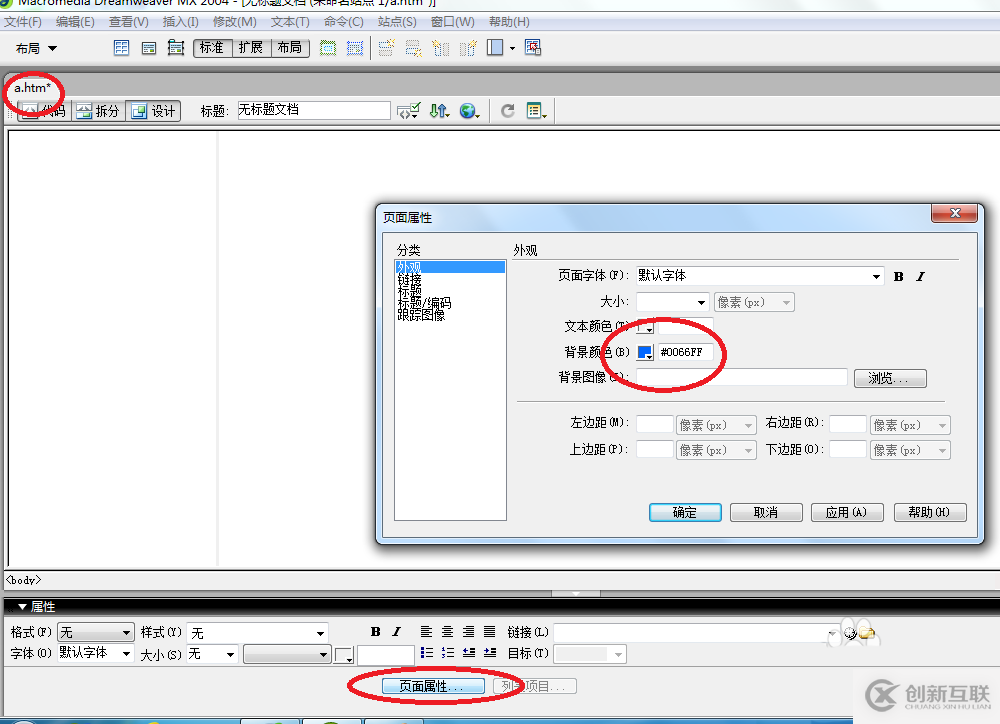
Task: Click the preview in browser globe icon
Action: (468, 110)
